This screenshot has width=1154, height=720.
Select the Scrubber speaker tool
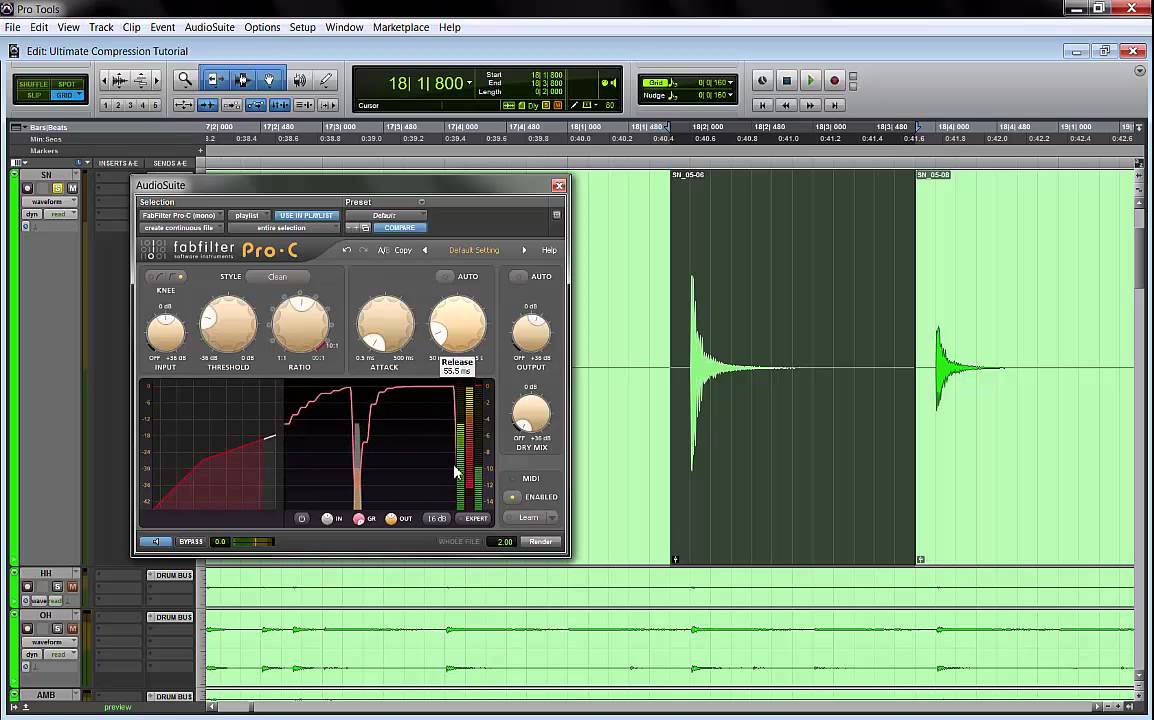[x=300, y=80]
